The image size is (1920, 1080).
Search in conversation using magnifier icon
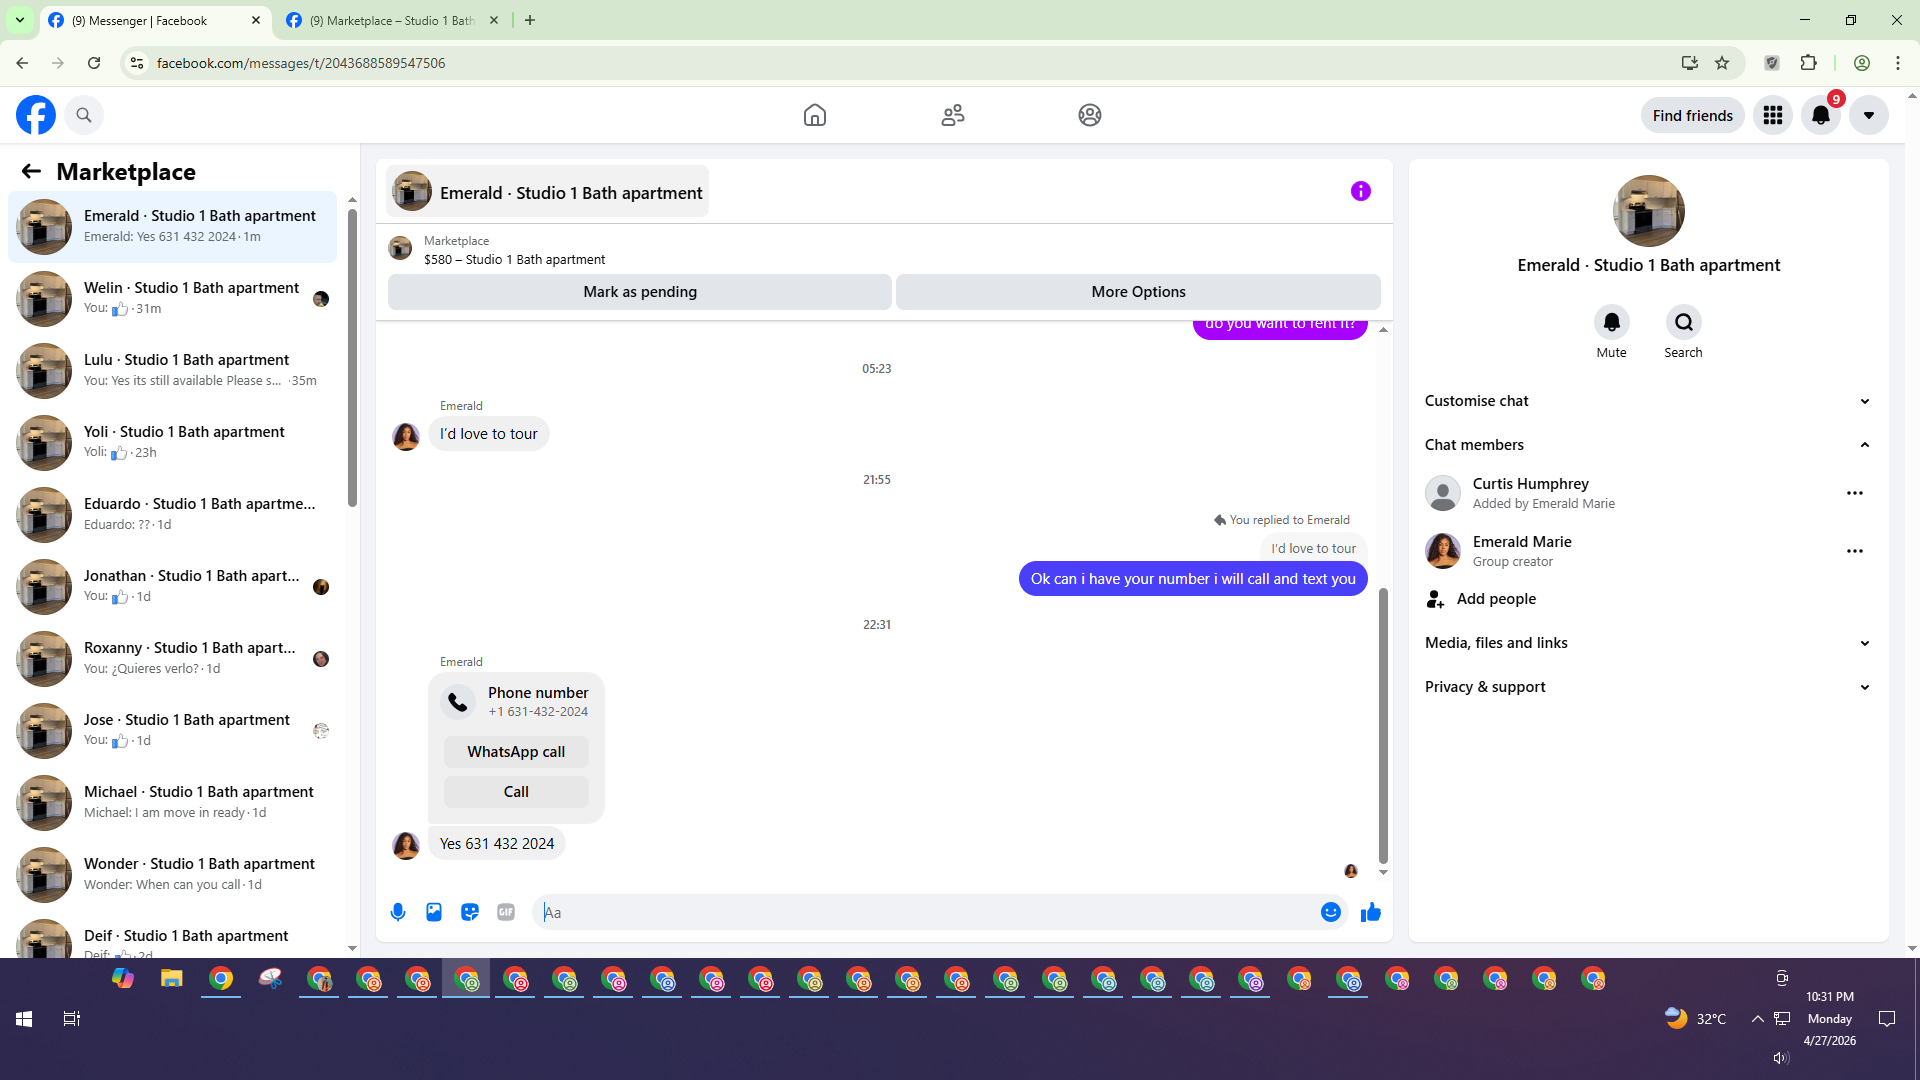pos(1683,322)
